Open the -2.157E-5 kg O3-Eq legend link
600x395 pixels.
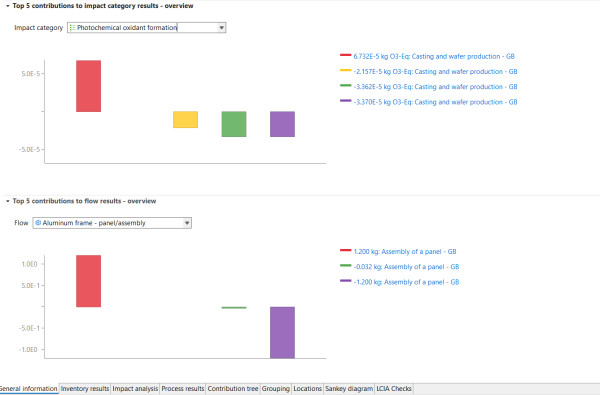point(435,72)
